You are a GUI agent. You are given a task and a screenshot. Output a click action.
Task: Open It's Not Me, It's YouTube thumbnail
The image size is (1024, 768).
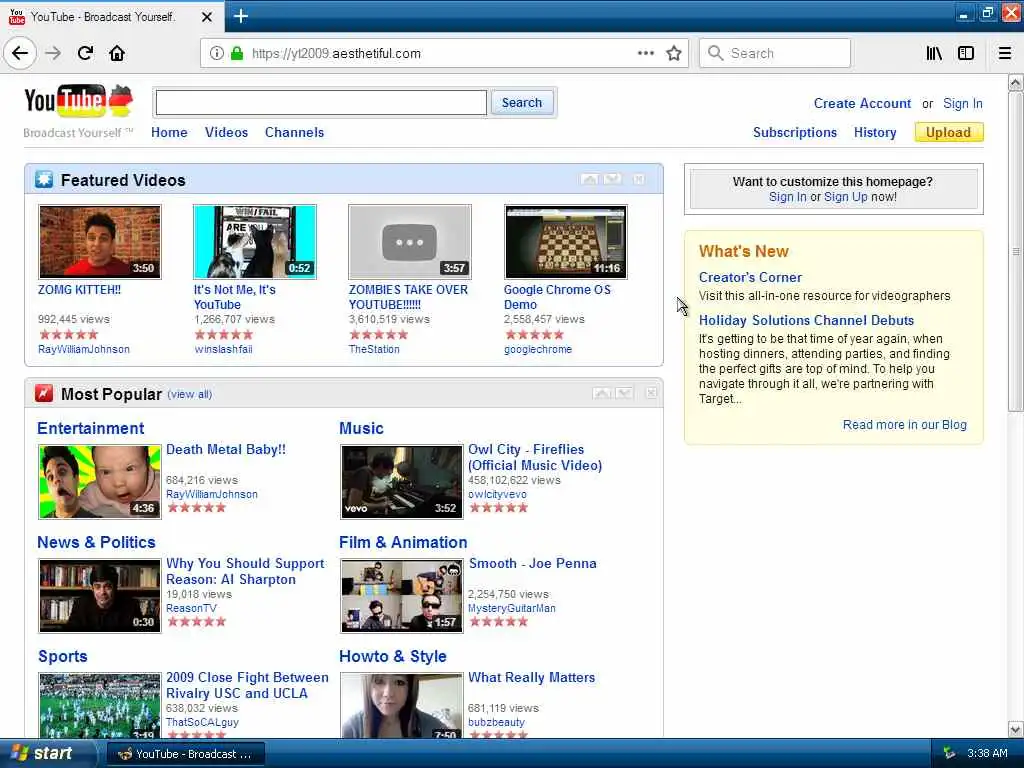click(255, 242)
